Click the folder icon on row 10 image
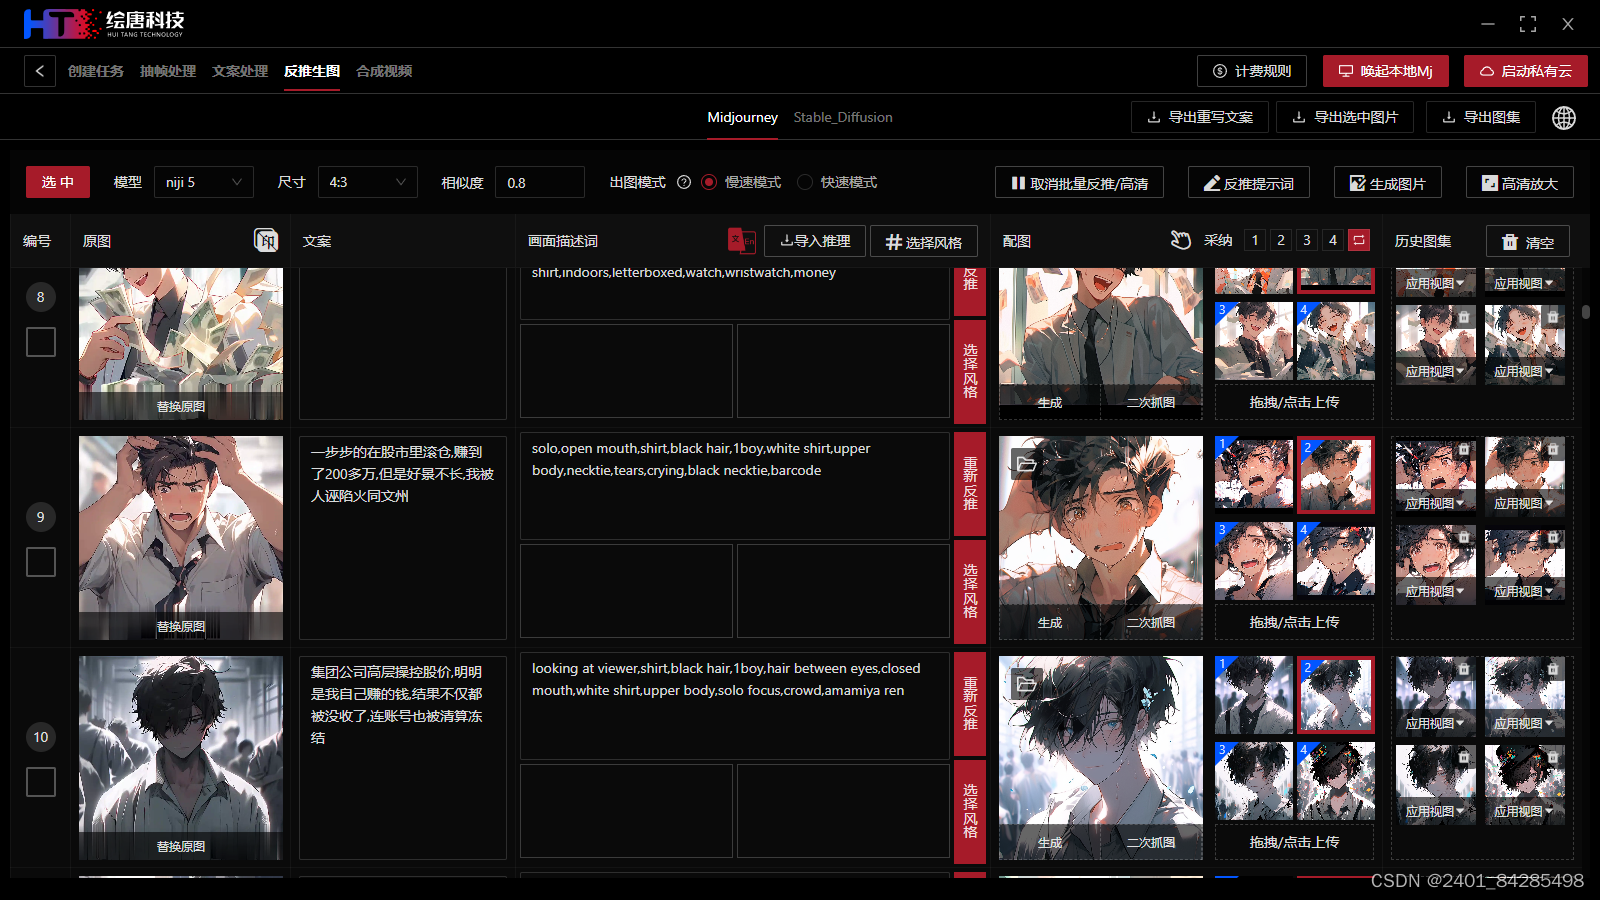The image size is (1600, 900). coord(1026,684)
